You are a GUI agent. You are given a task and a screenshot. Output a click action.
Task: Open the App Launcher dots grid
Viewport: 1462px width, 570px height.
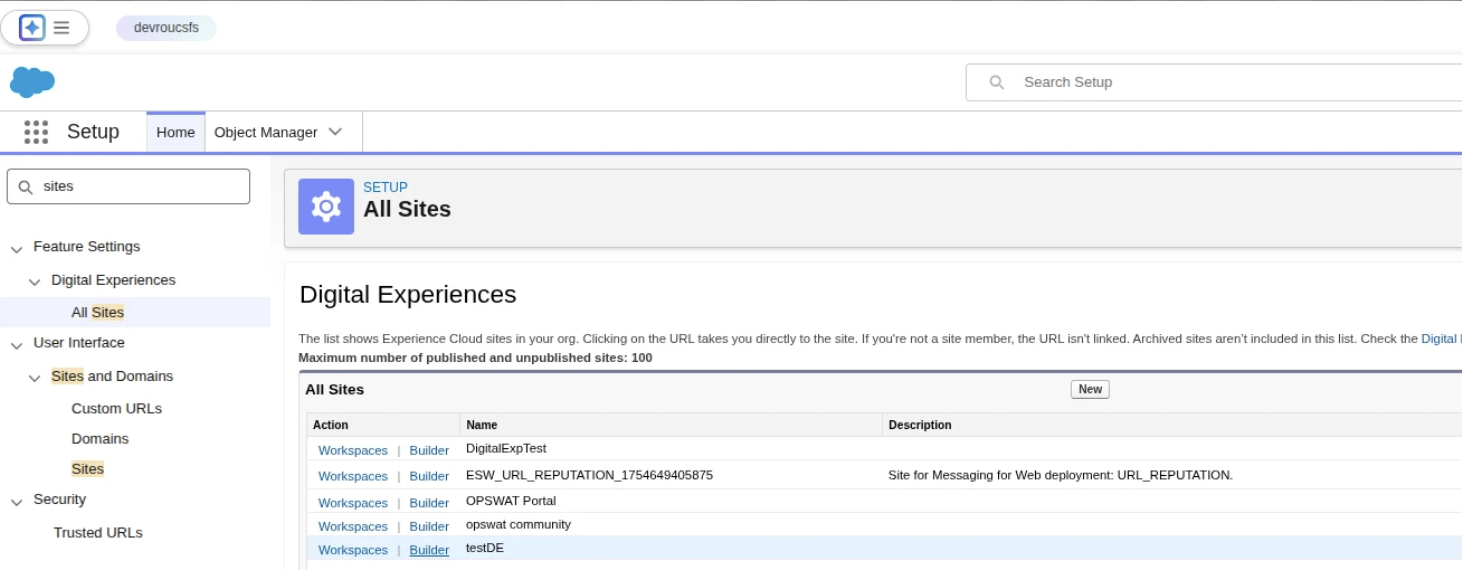pyautogui.click(x=36, y=132)
